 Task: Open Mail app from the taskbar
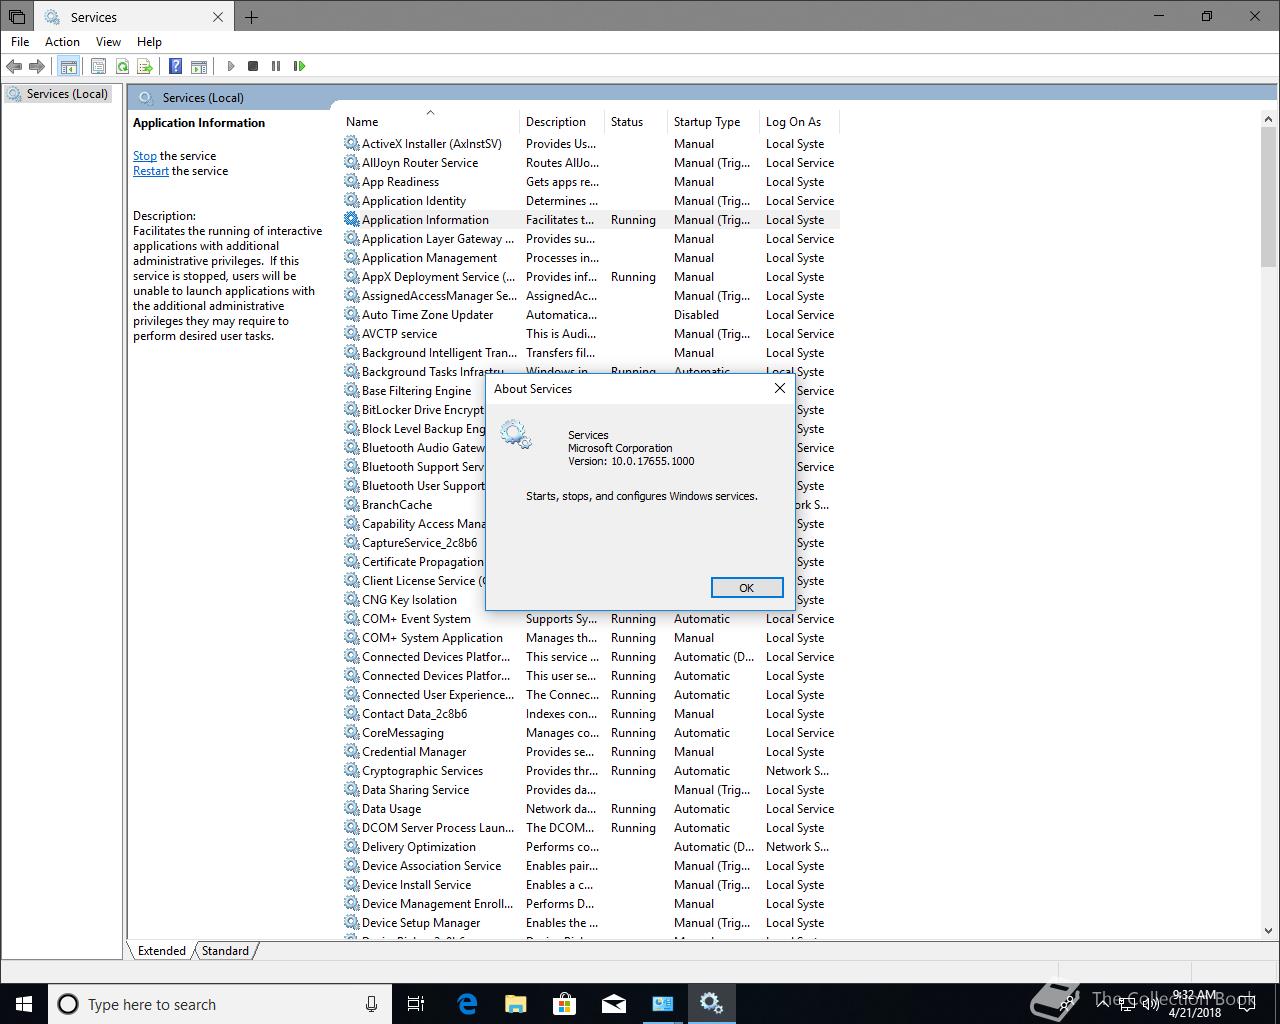(x=614, y=1004)
